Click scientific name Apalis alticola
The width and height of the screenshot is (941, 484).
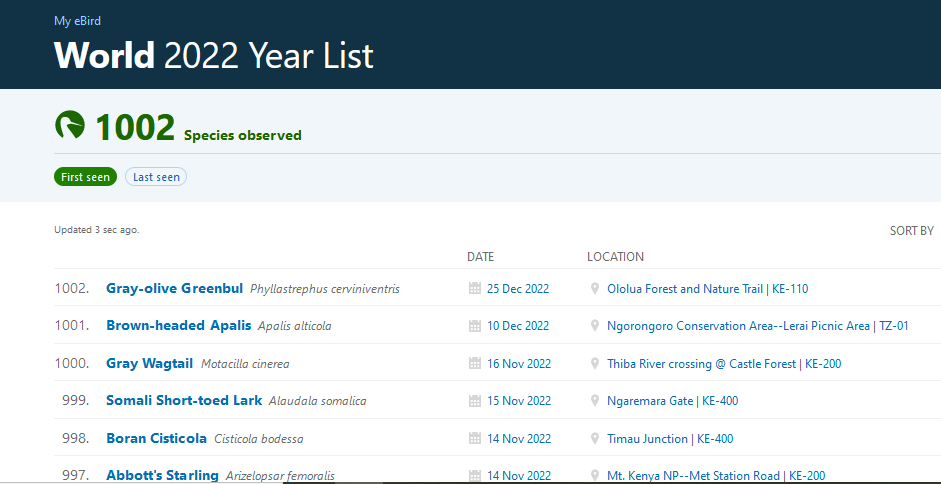(294, 327)
